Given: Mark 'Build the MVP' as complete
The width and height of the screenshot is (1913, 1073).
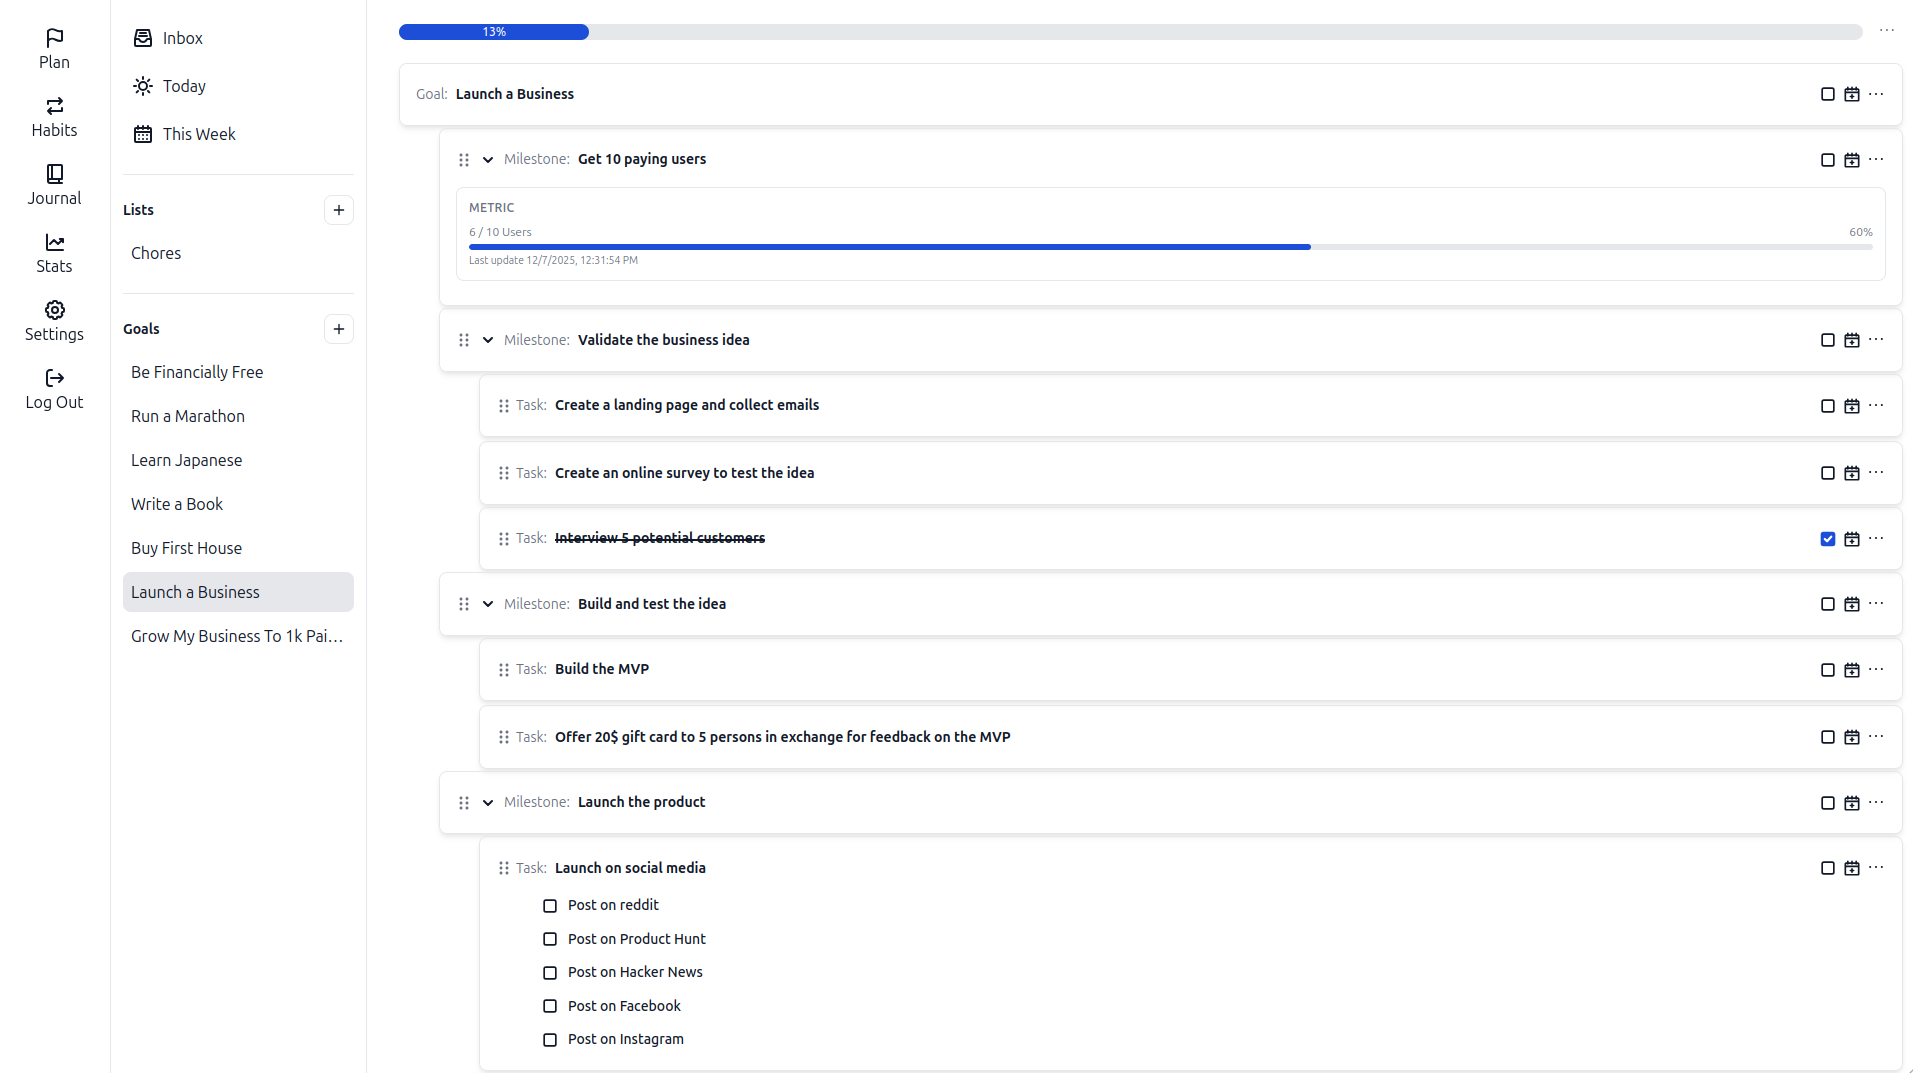Looking at the screenshot, I should (x=1828, y=670).
